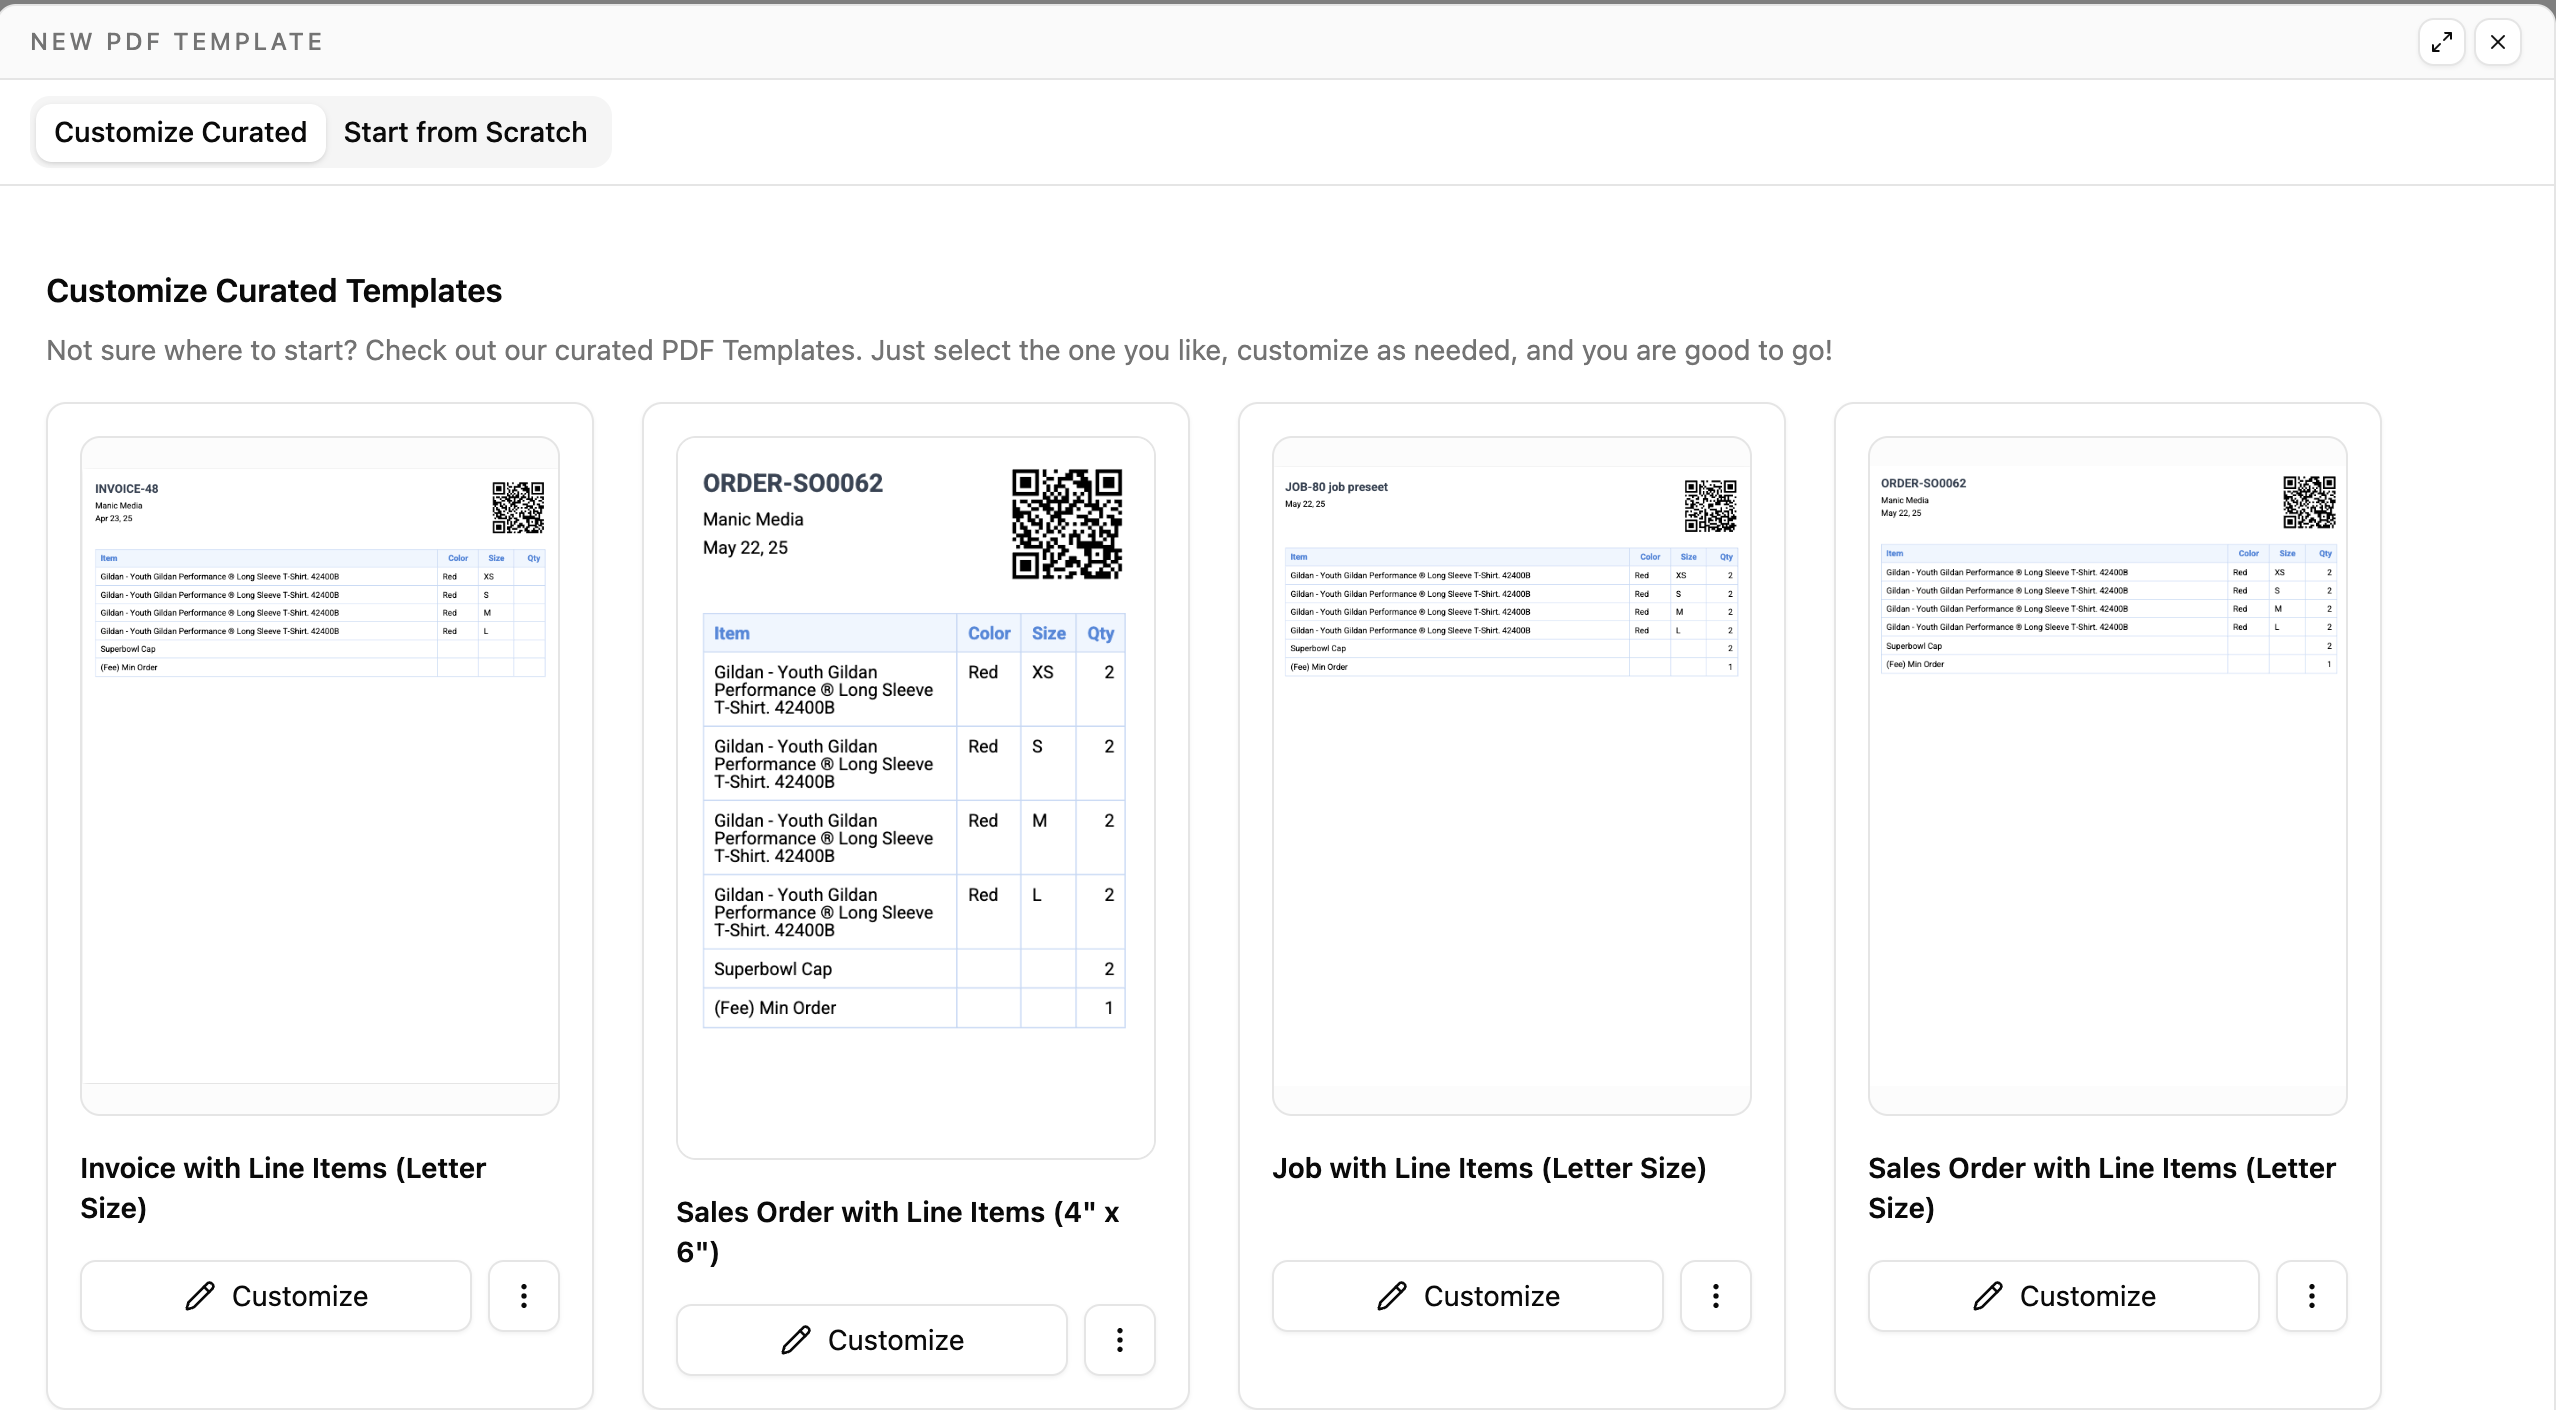Screen dimensions: 2556x1410
Task: Close the New PDF Template dialog
Action: click(2497, 42)
